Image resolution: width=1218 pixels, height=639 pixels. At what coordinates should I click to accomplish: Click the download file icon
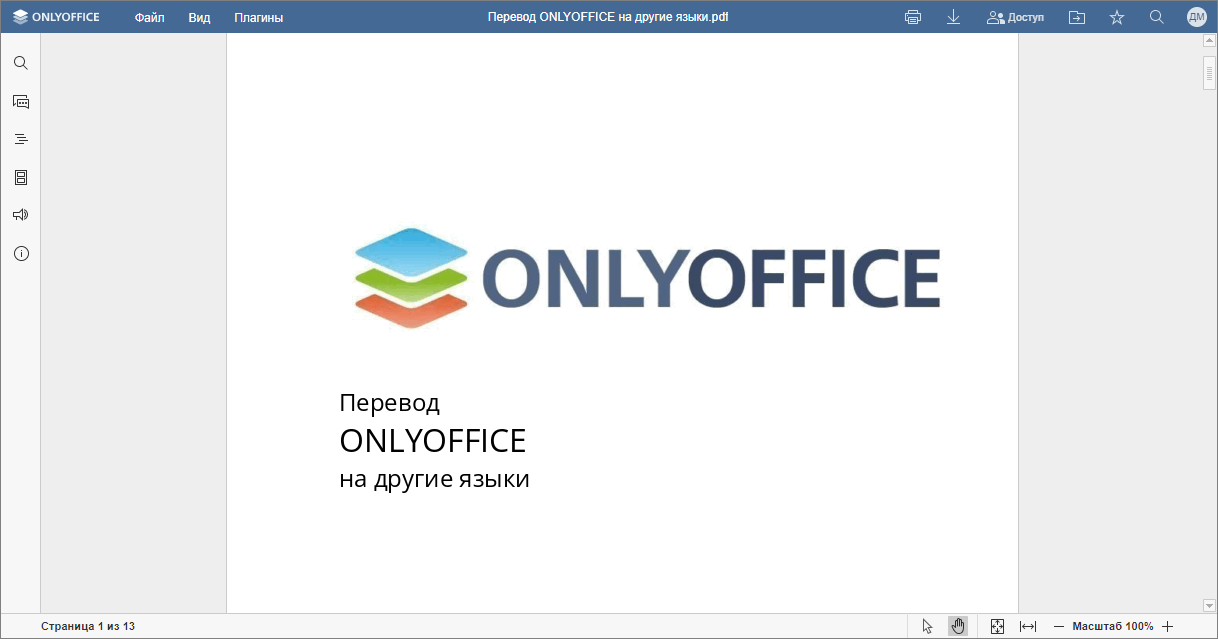click(x=953, y=17)
